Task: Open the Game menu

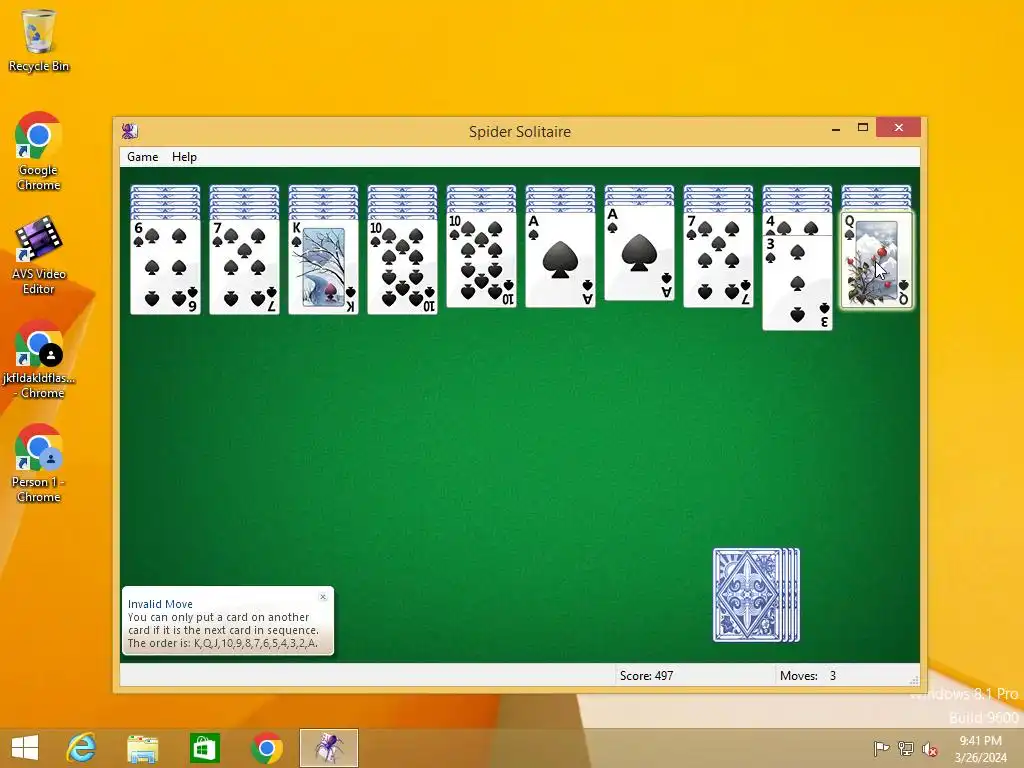Action: (x=142, y=157)
